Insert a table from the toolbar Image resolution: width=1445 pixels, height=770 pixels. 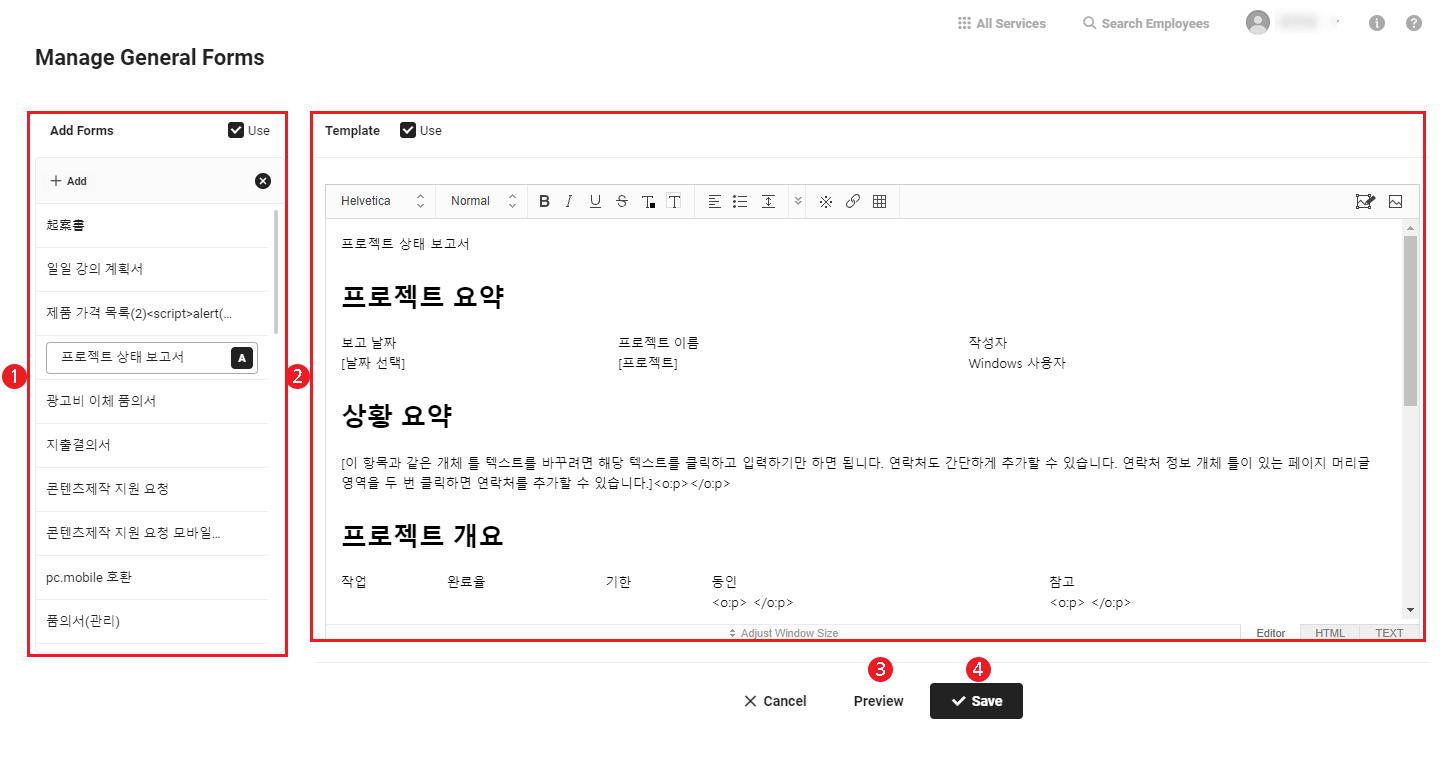point(879,201)
